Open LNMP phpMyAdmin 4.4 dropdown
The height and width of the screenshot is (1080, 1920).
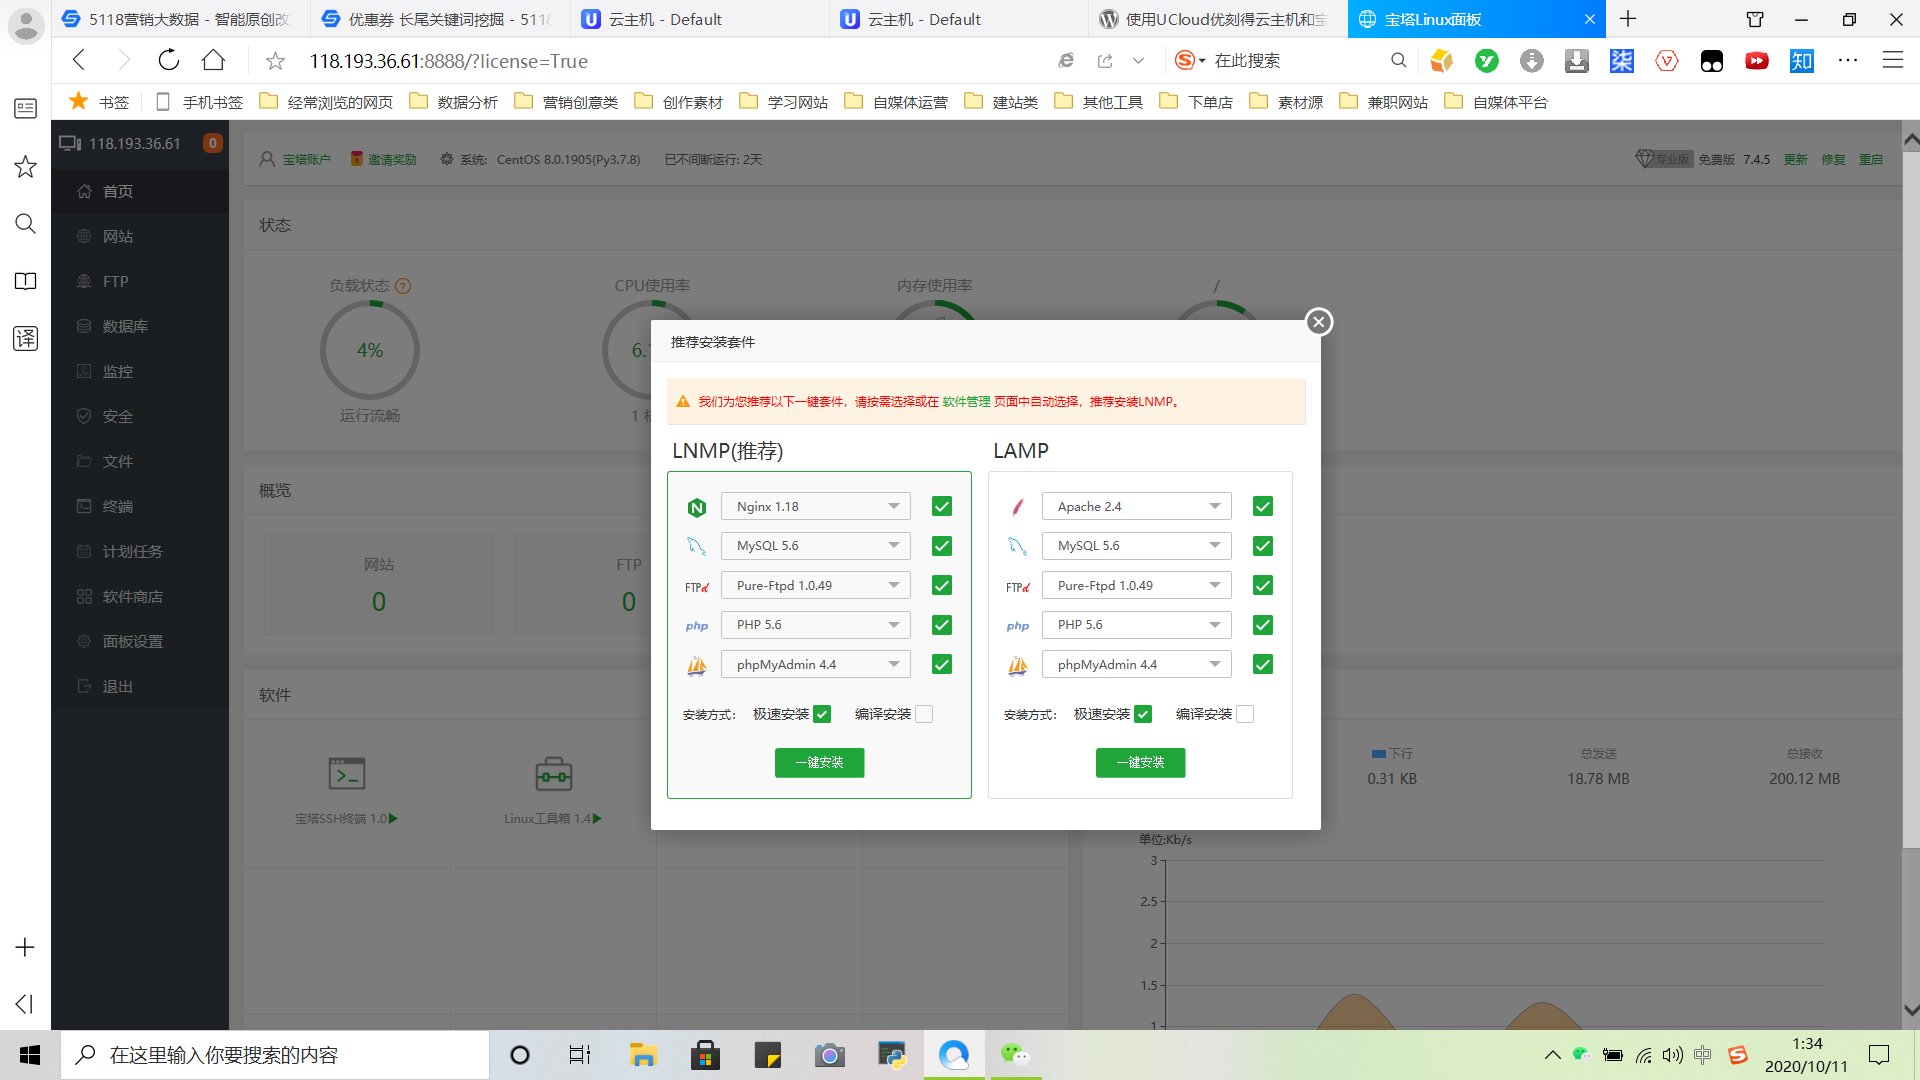[816, 664]
